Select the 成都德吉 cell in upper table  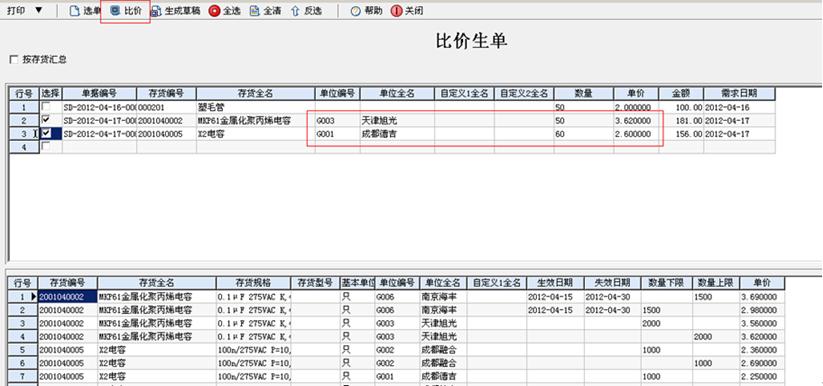click(x=397, y=134)
